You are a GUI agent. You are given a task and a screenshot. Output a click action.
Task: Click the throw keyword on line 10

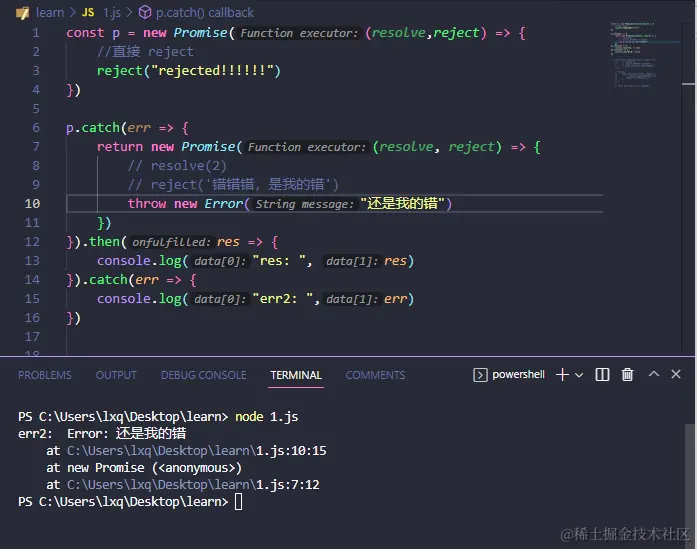click(147, 203)
